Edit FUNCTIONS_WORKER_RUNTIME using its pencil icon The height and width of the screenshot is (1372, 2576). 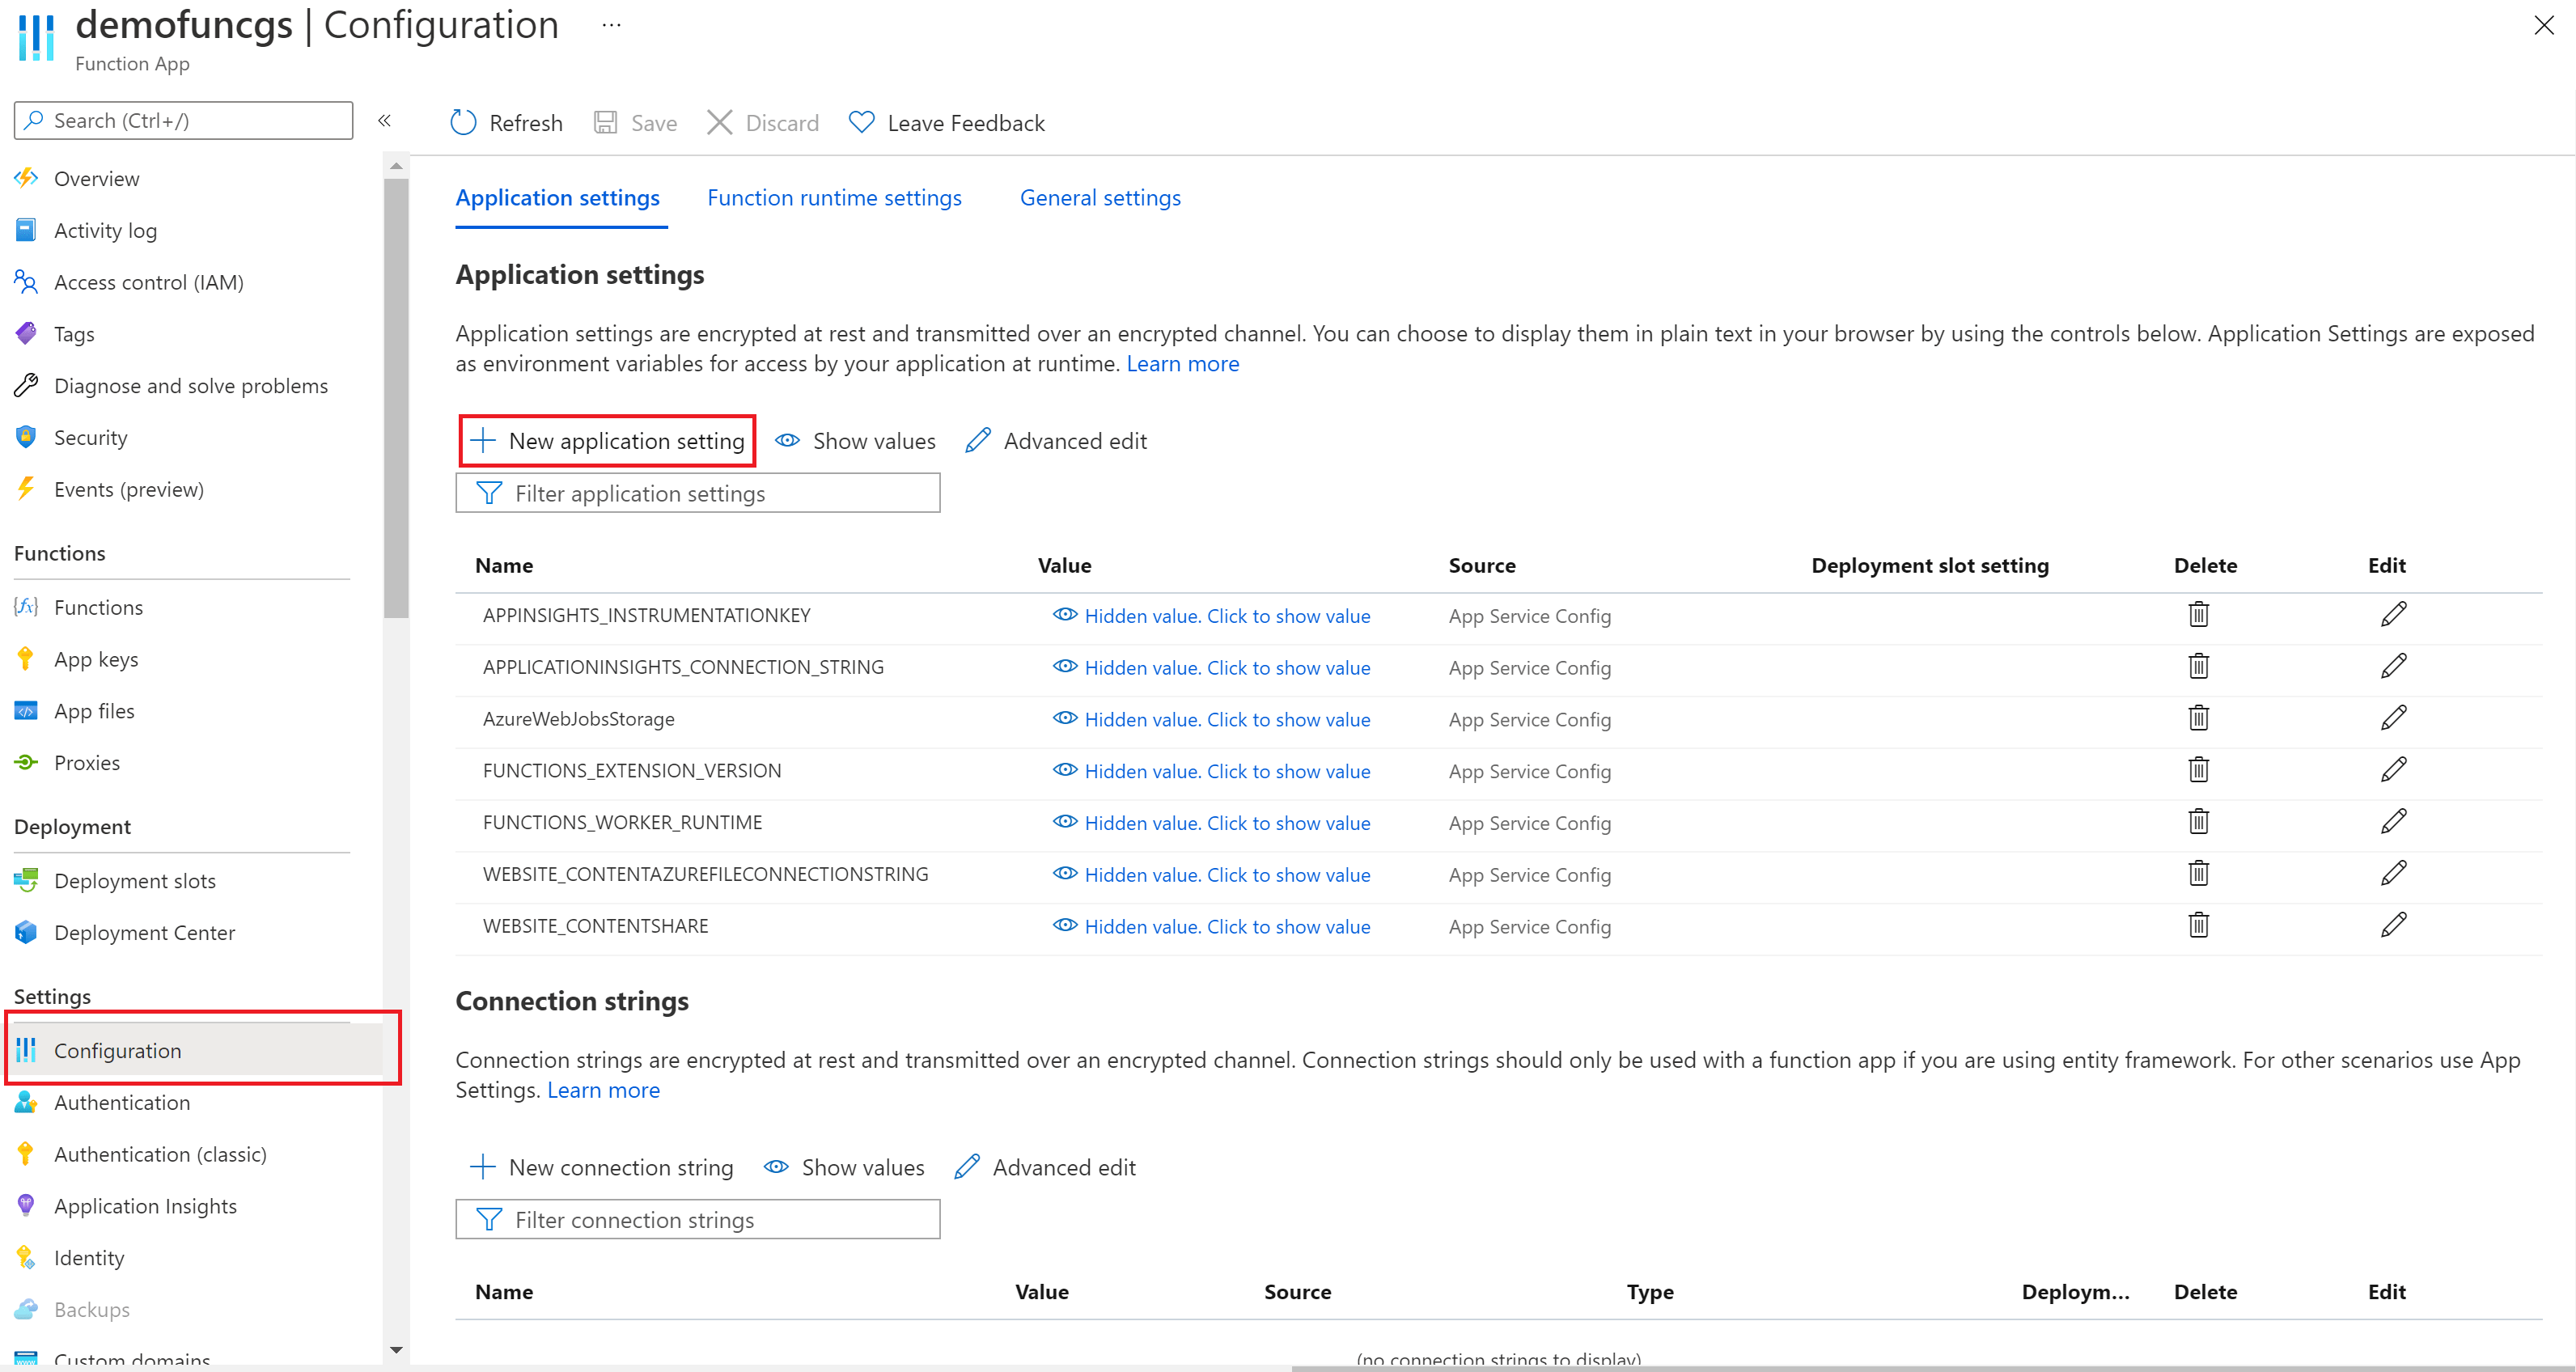point(2393,822)
